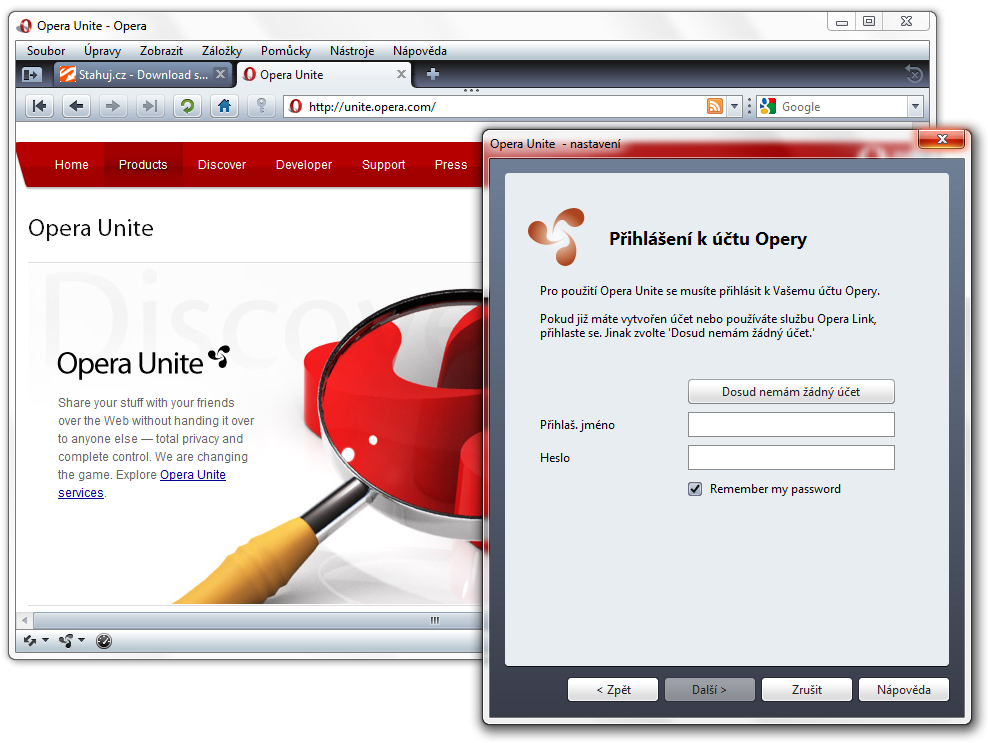Screen dimensions: 988x743
Task: Reload the page with green arrow
Action: point(187,106)
